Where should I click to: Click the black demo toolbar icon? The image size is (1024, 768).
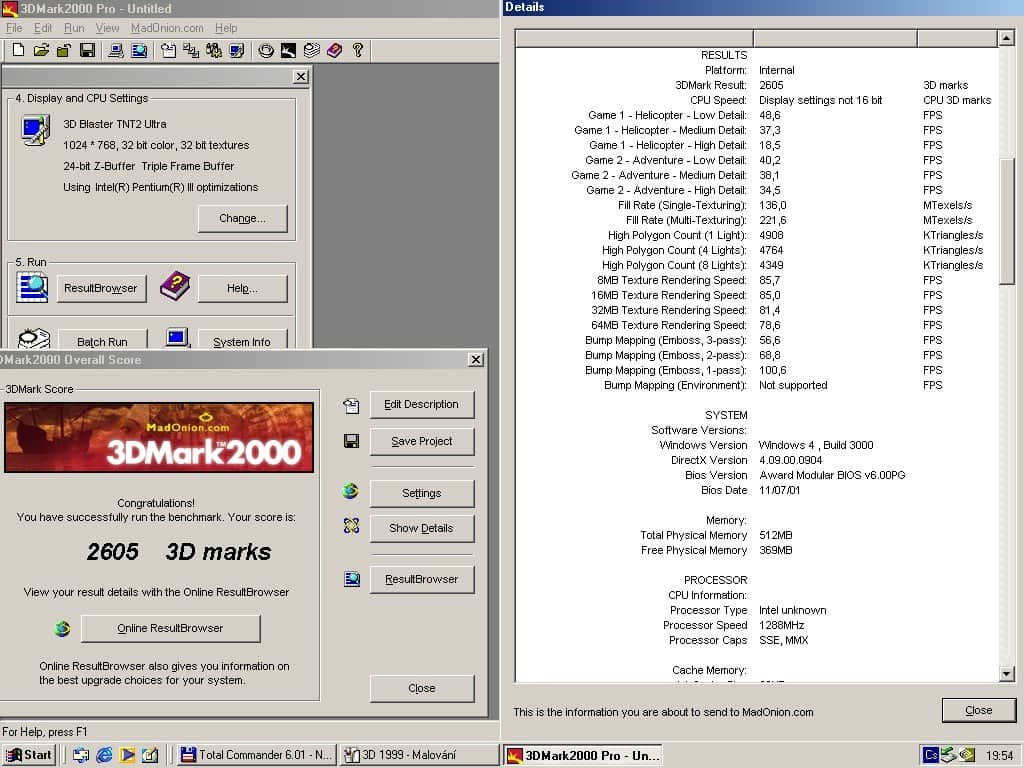(x=288, y=50)
